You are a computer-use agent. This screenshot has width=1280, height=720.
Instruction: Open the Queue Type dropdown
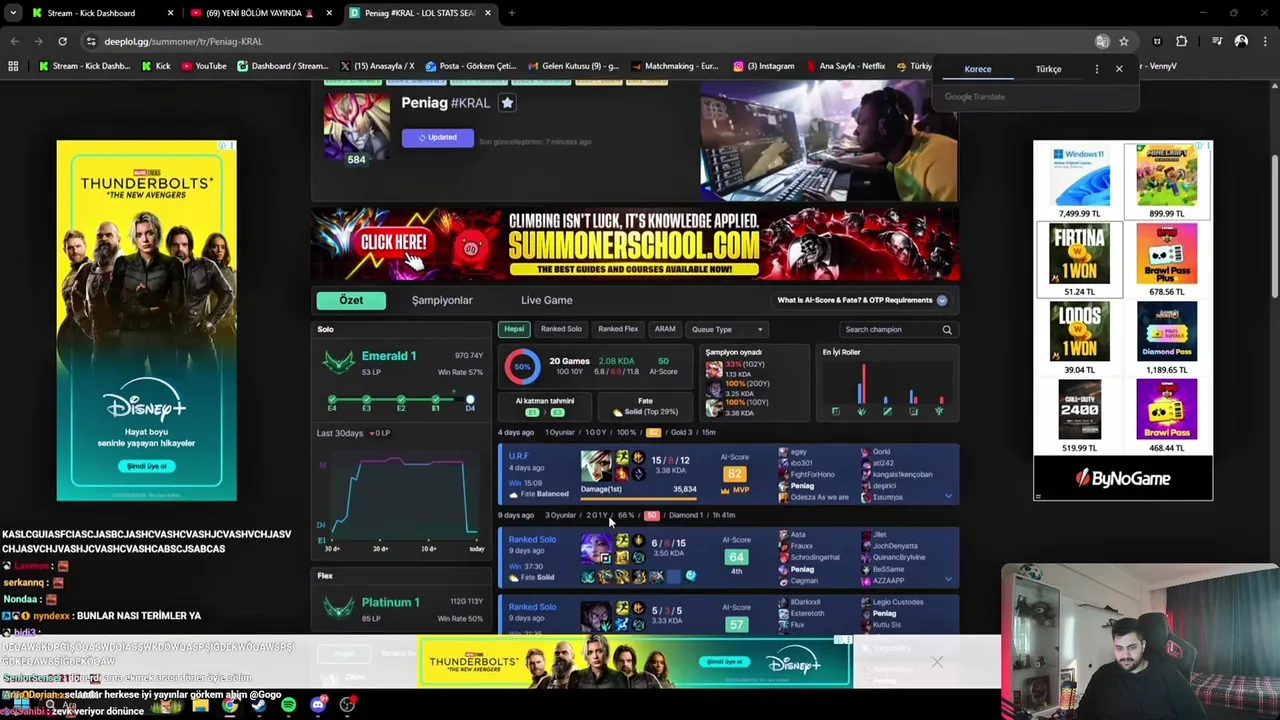pos(727,329)
